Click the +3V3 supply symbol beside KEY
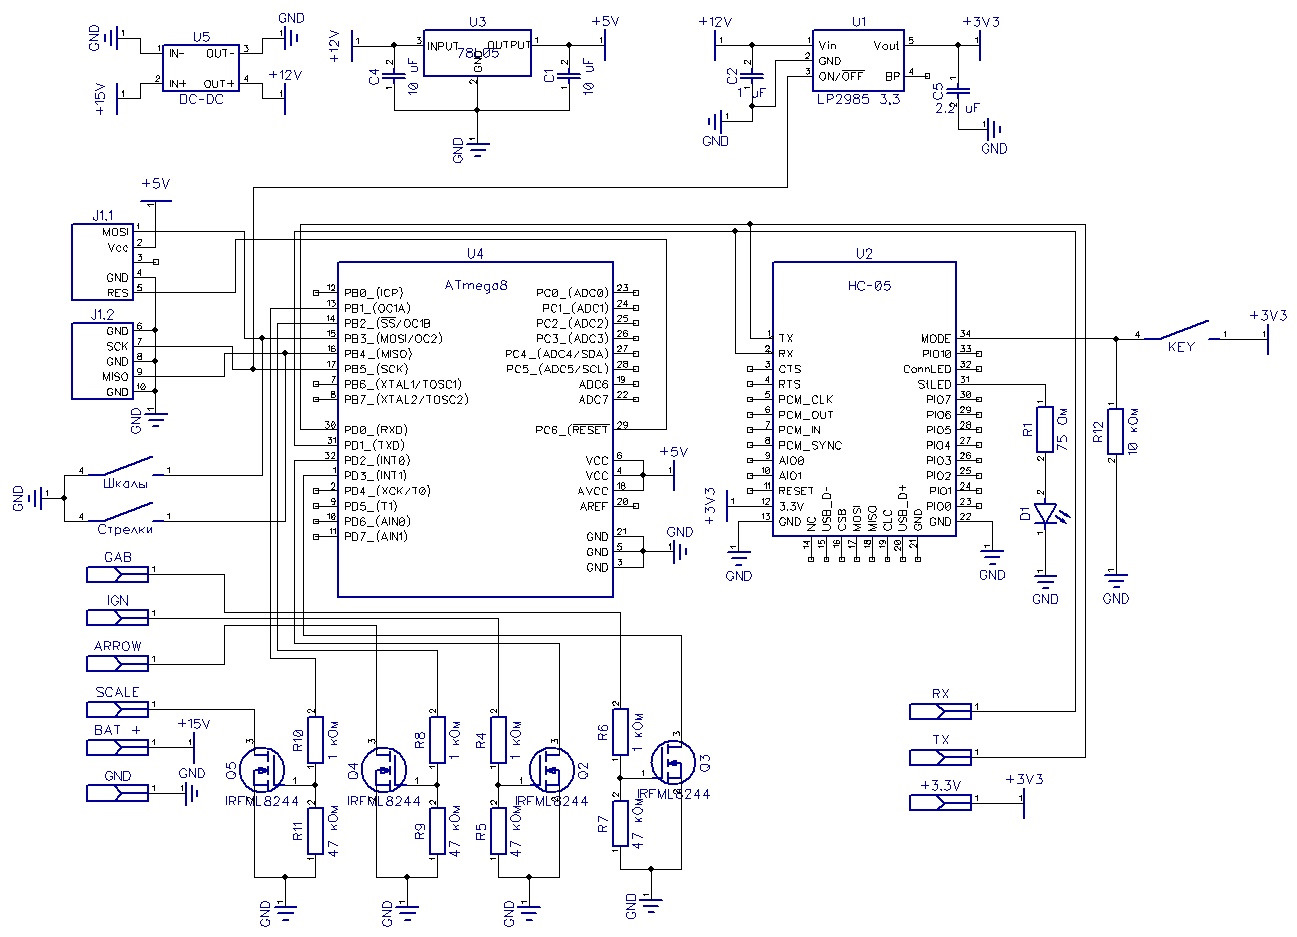Viewport: 1297px width, 937px height. [1268, 328]
